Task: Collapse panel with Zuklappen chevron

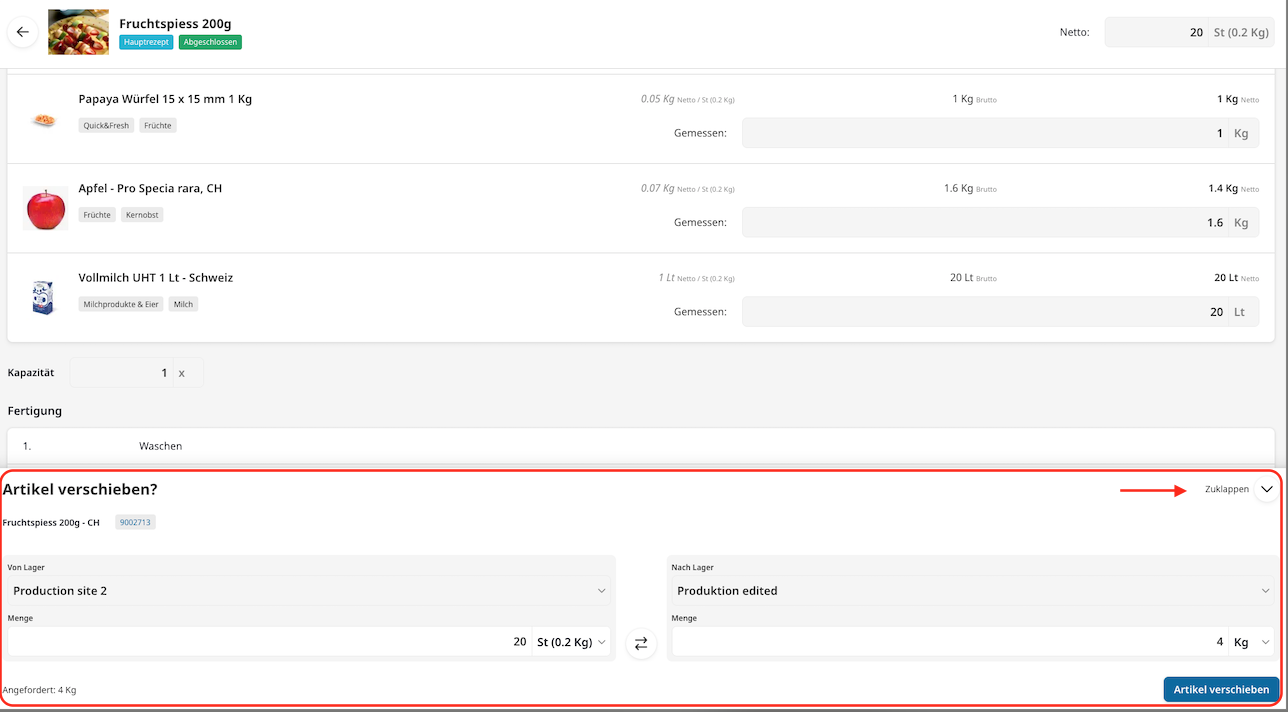Action: point(1266,489)
